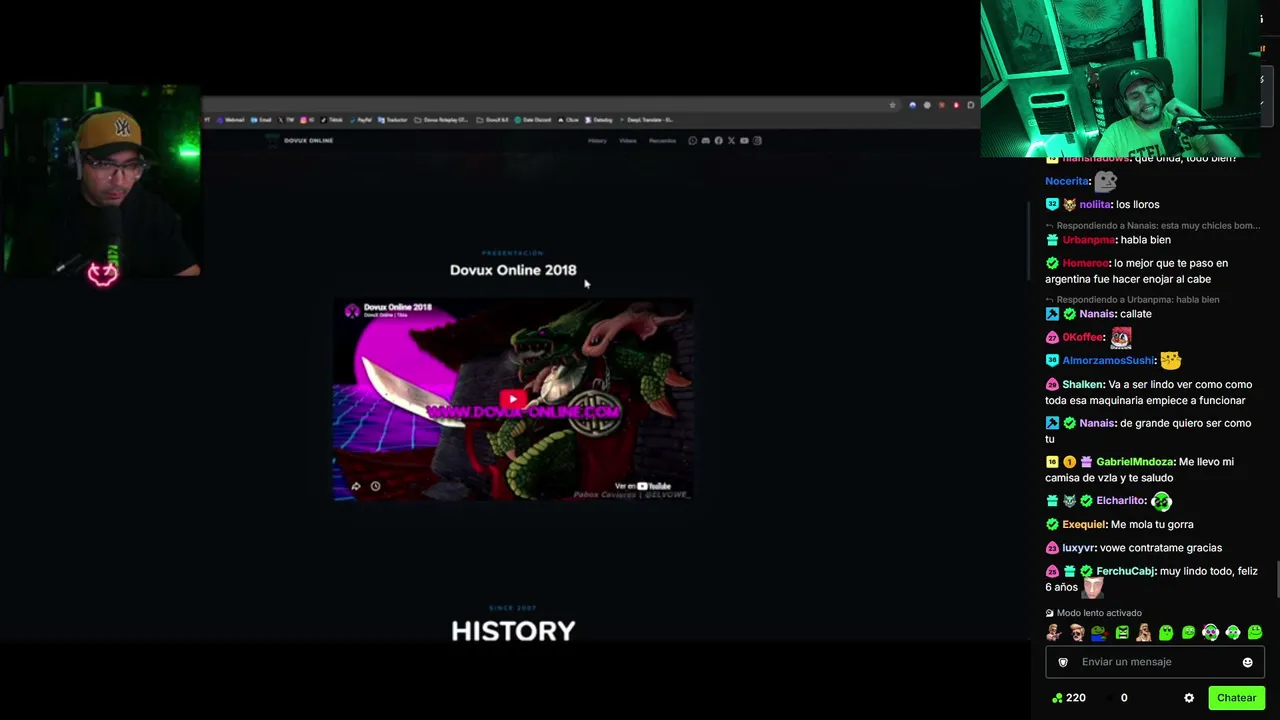Screen dimensions: 1280x720
Task: Open the Tiktok bookmark
Action: [333, 120]
